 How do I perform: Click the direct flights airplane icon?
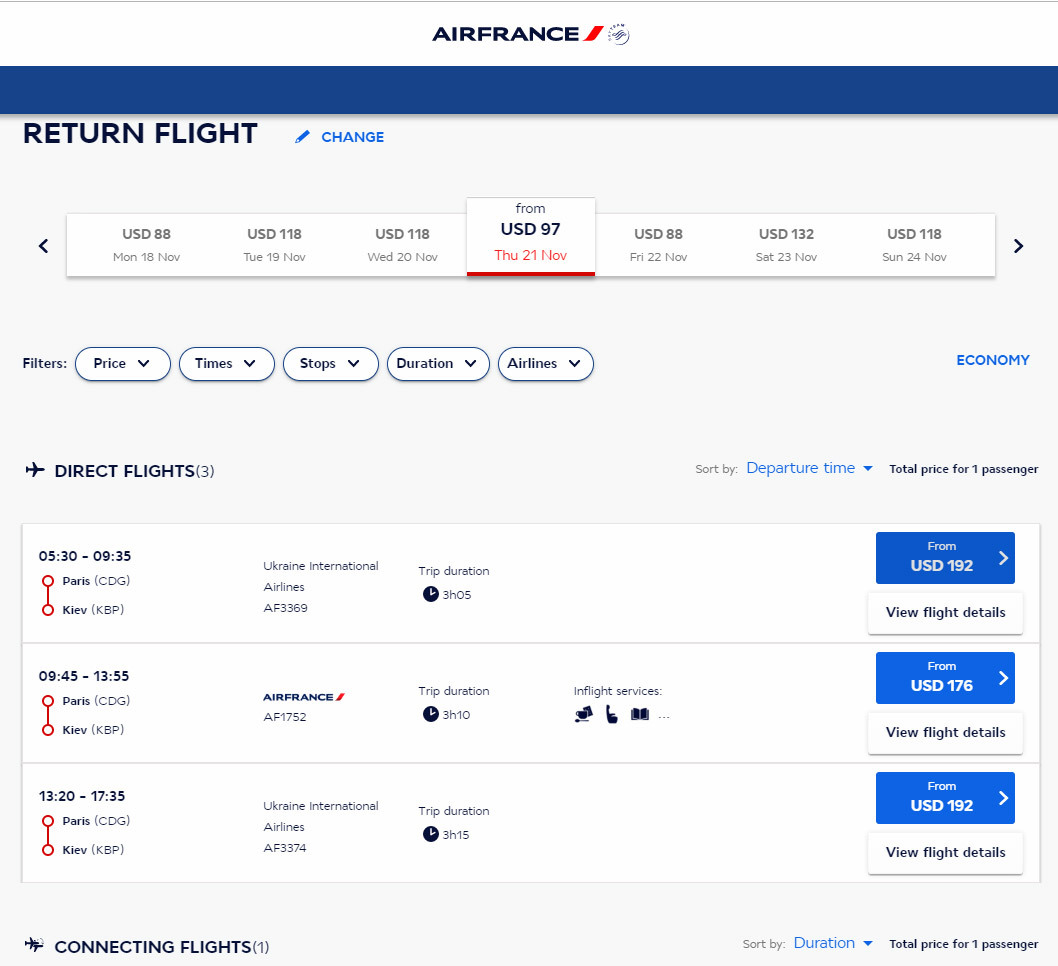(35, 470)
